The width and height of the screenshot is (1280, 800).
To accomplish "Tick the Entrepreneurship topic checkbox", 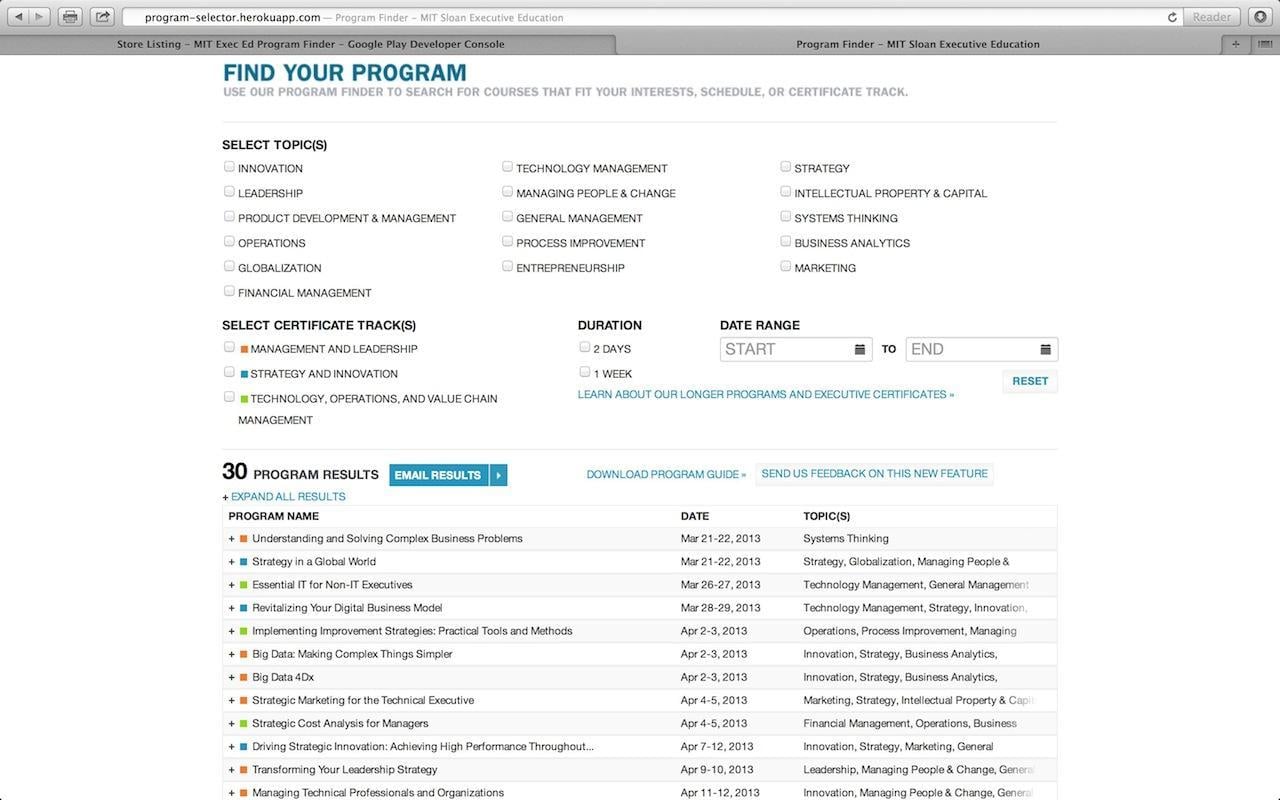I will pyautogui.click(x=507, y=267).
